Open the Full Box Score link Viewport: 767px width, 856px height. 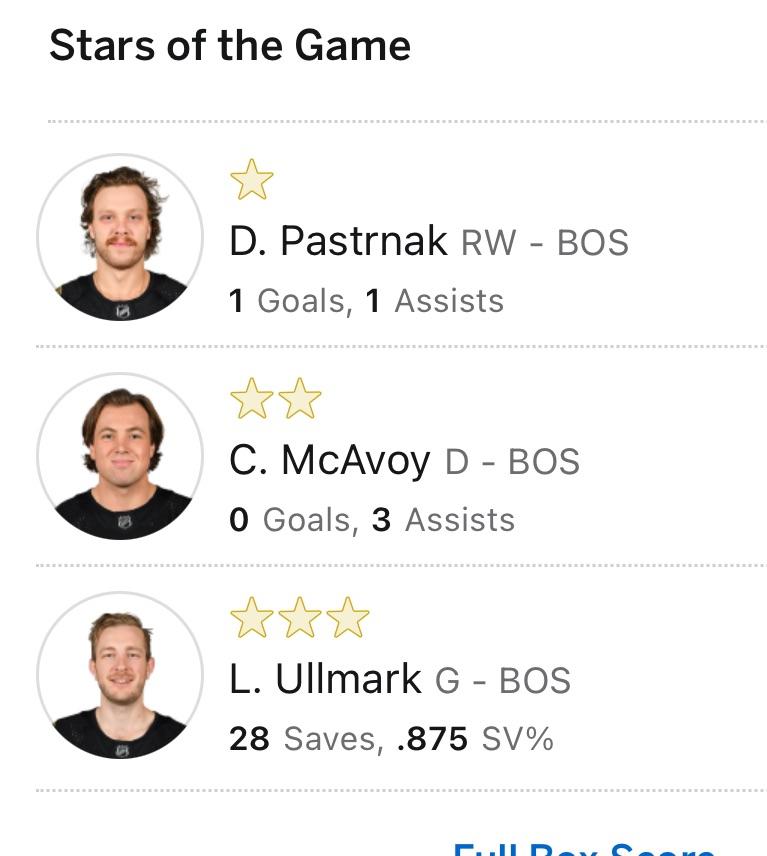(x=584, y=847)
